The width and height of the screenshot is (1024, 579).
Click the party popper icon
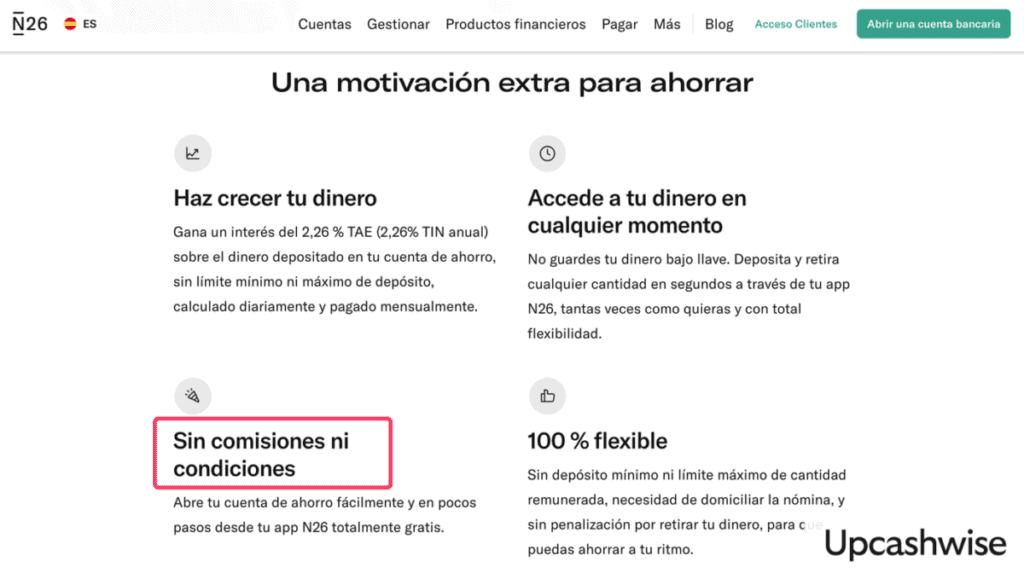(193, 396)
